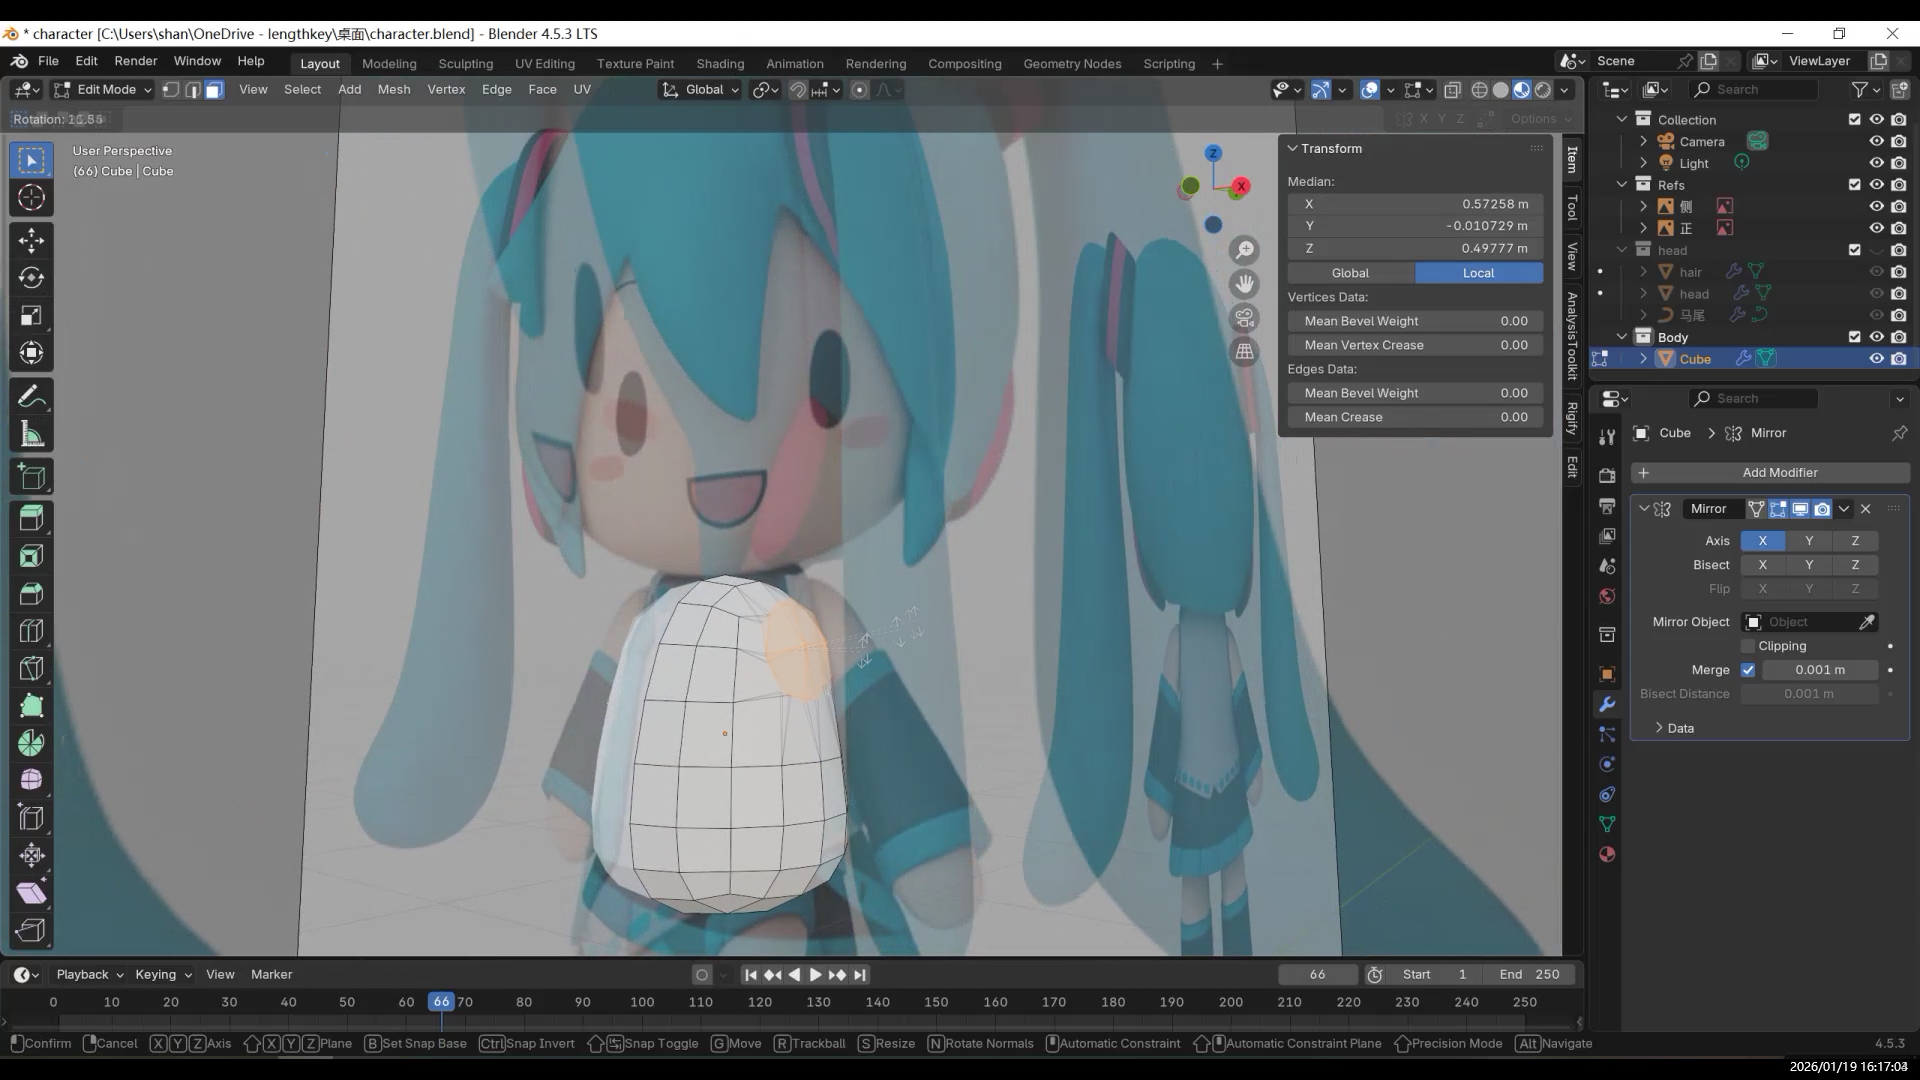Enable the Clipping checkbox in the Mirror modifier
Image resolution: width=1920 pixels, height=1080 pixels.
tap(1748, 646)
